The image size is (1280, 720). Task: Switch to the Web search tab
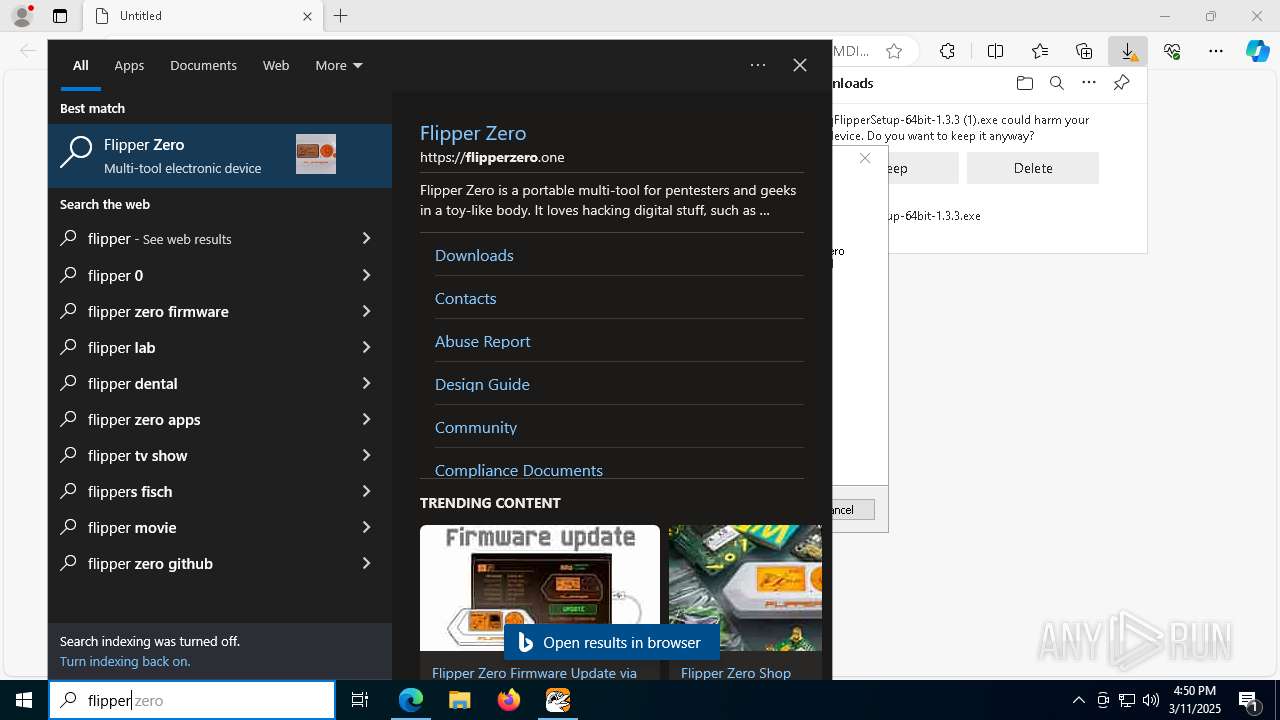point(276,65)
